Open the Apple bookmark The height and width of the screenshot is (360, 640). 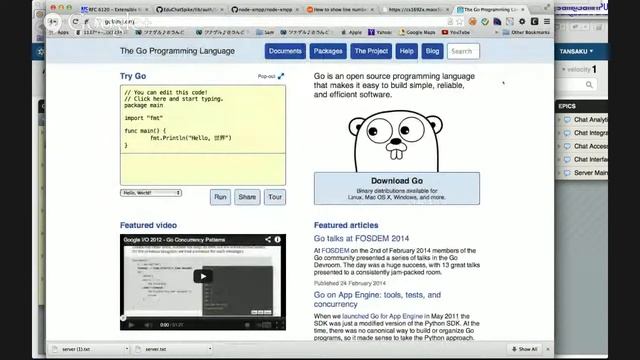click(x=351, y=32)
